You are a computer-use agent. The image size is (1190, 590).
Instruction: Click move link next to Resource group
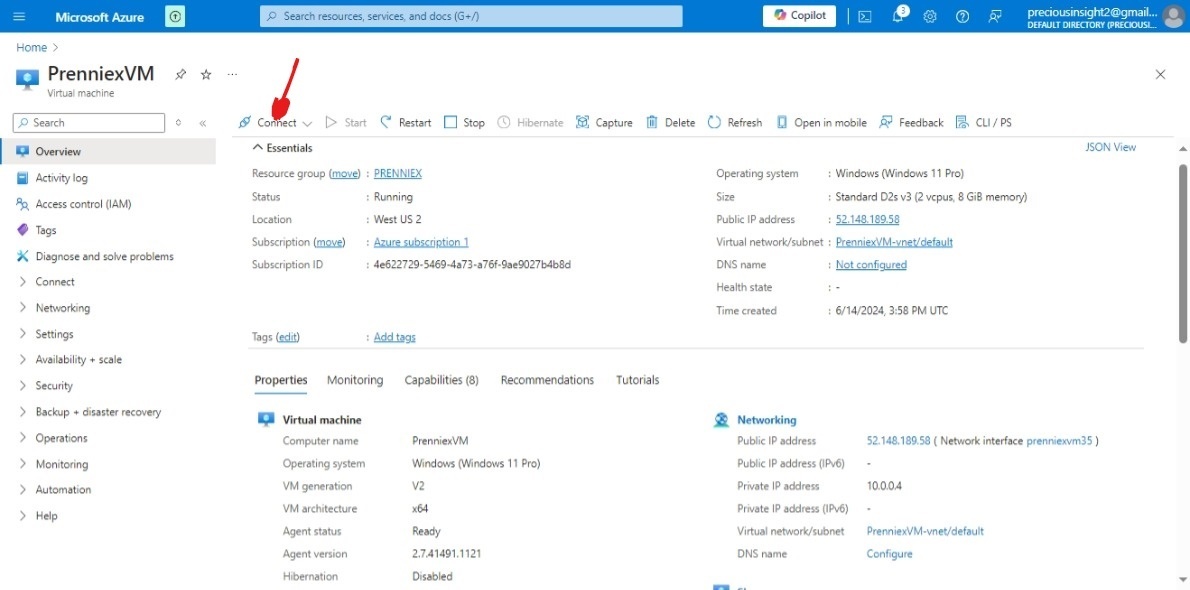coord(345,174)
